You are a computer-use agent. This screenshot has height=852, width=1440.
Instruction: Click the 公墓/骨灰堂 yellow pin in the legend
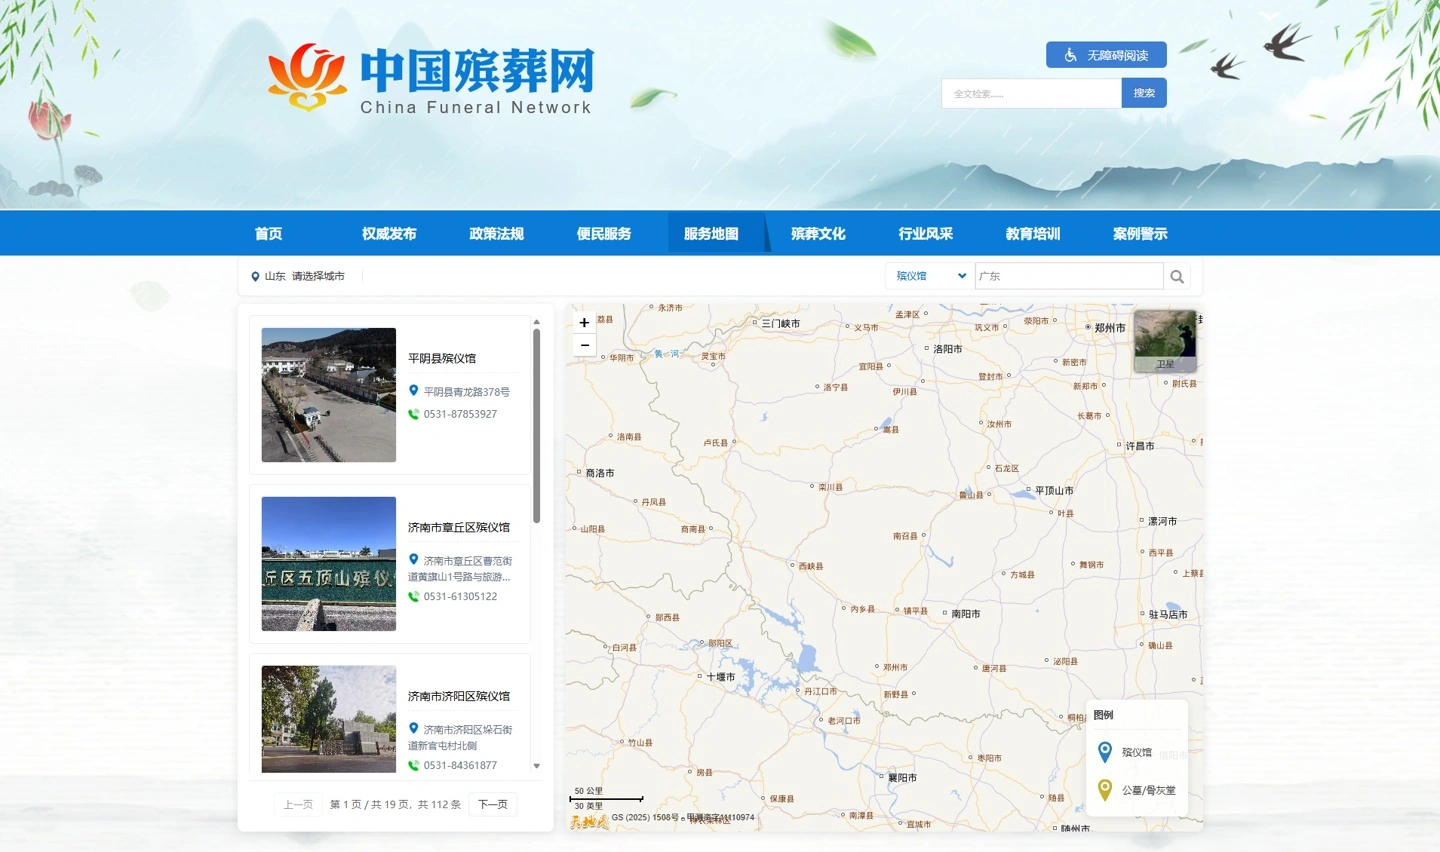coord(1105,790)
